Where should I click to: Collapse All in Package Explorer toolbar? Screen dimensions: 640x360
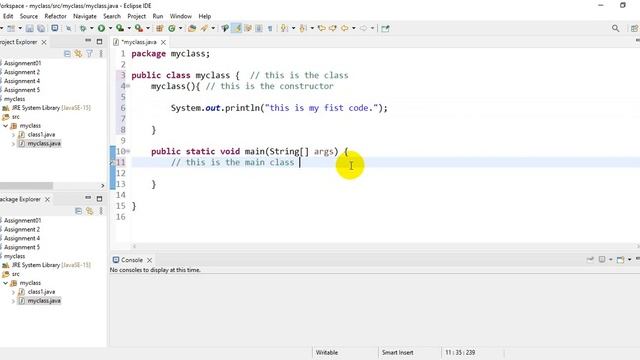tap(78, 211)
